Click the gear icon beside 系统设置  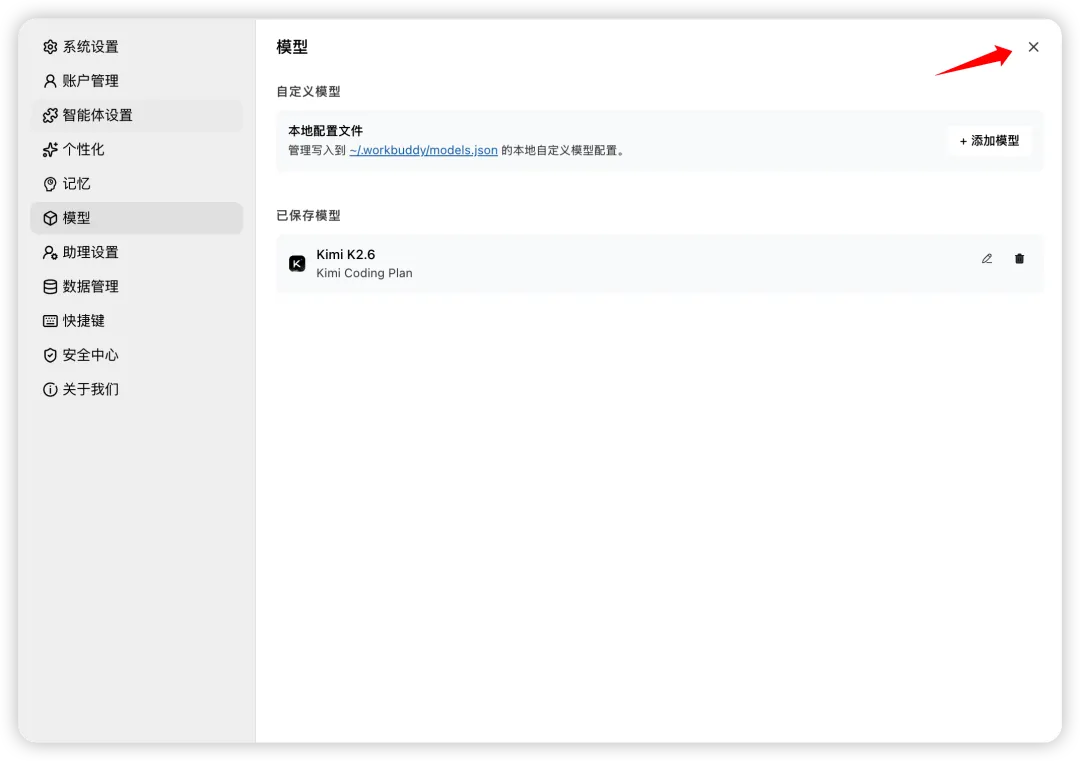click(x=50, y=47)
